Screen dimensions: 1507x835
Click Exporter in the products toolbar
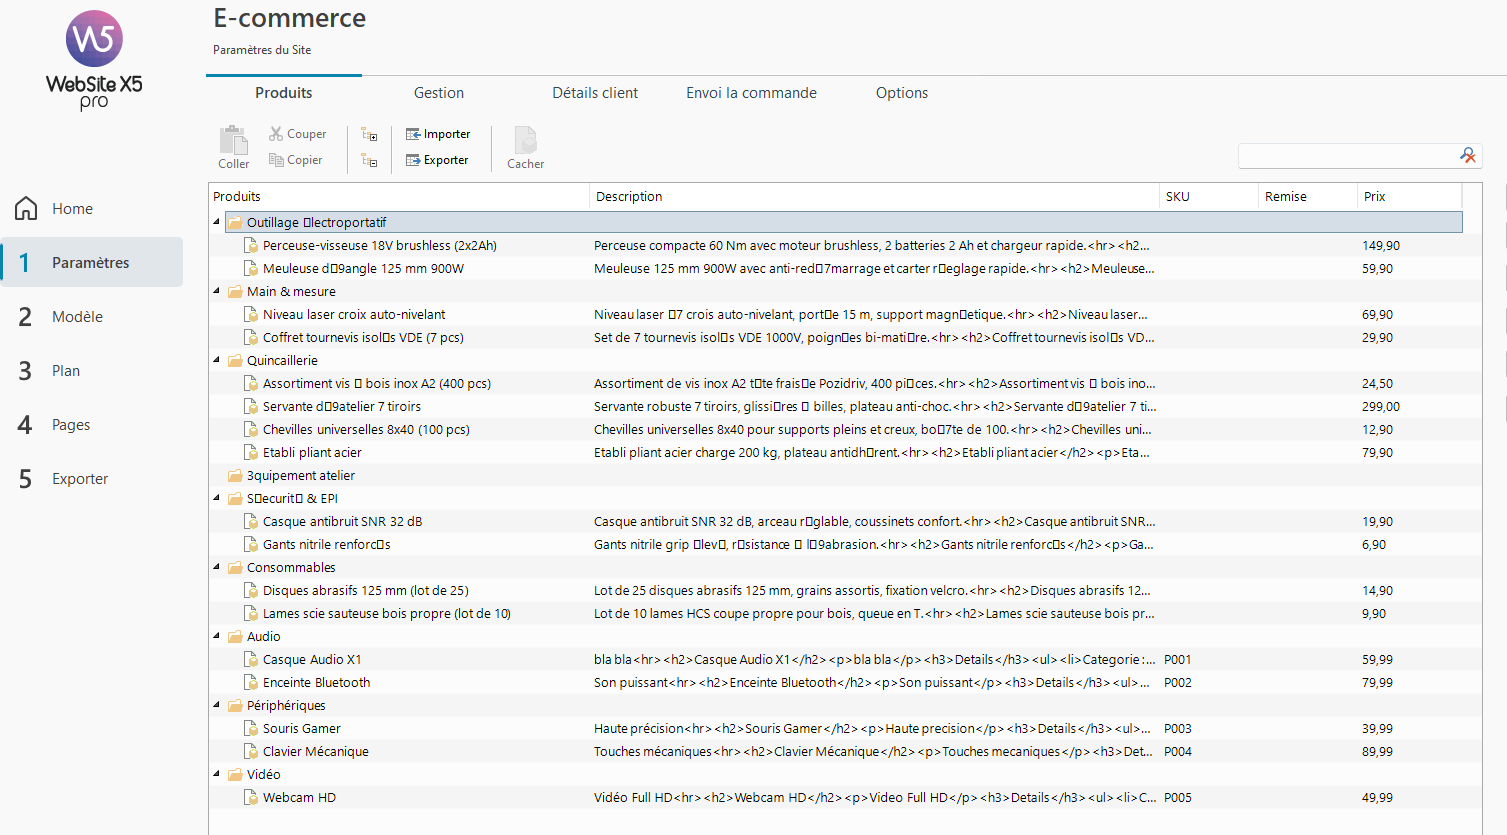[x=437, y=160]
